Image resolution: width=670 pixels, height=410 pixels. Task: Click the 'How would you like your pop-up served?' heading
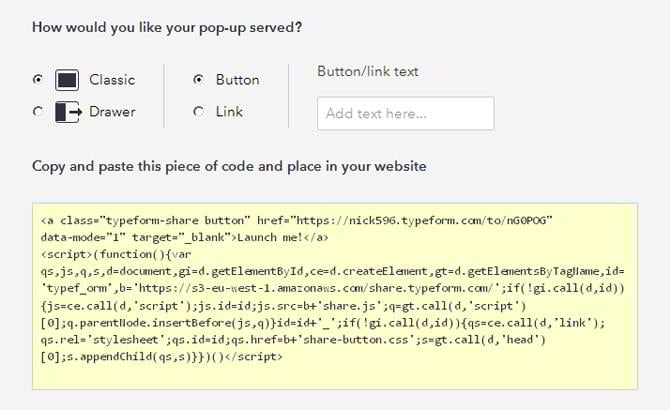167,27
